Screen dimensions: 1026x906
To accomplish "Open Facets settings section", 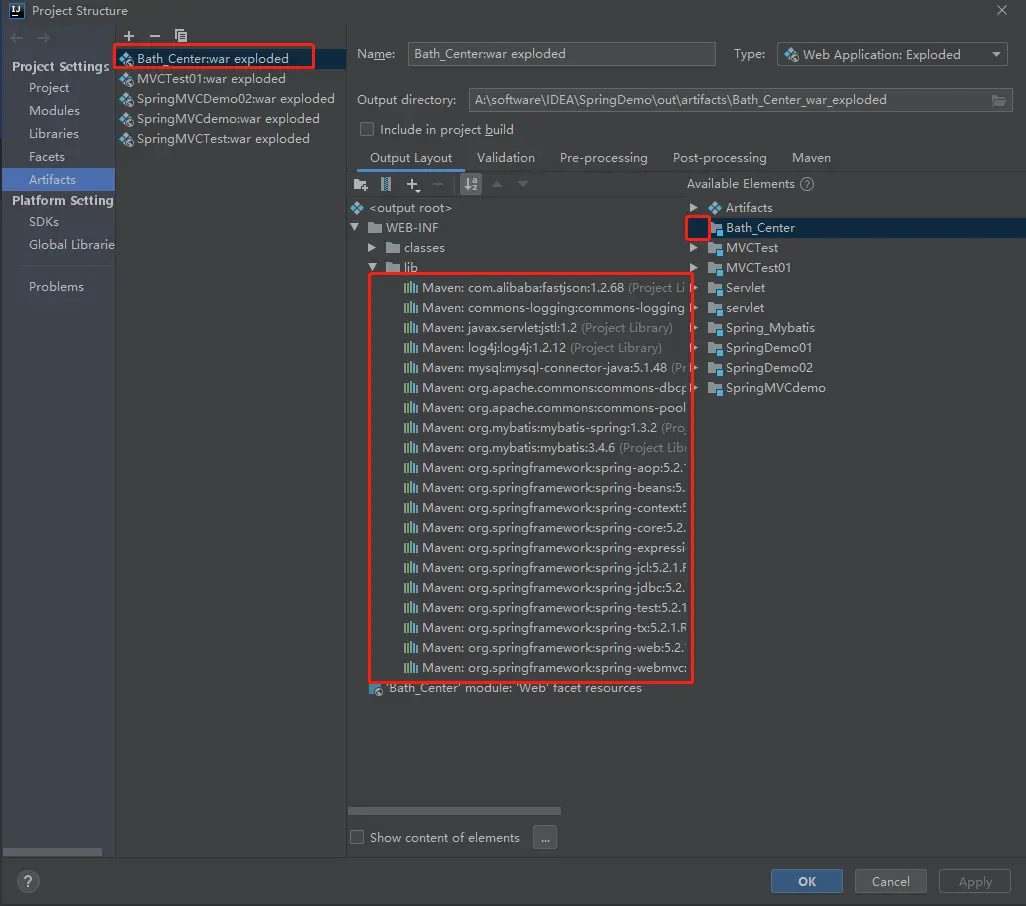I will click(46, 157).
